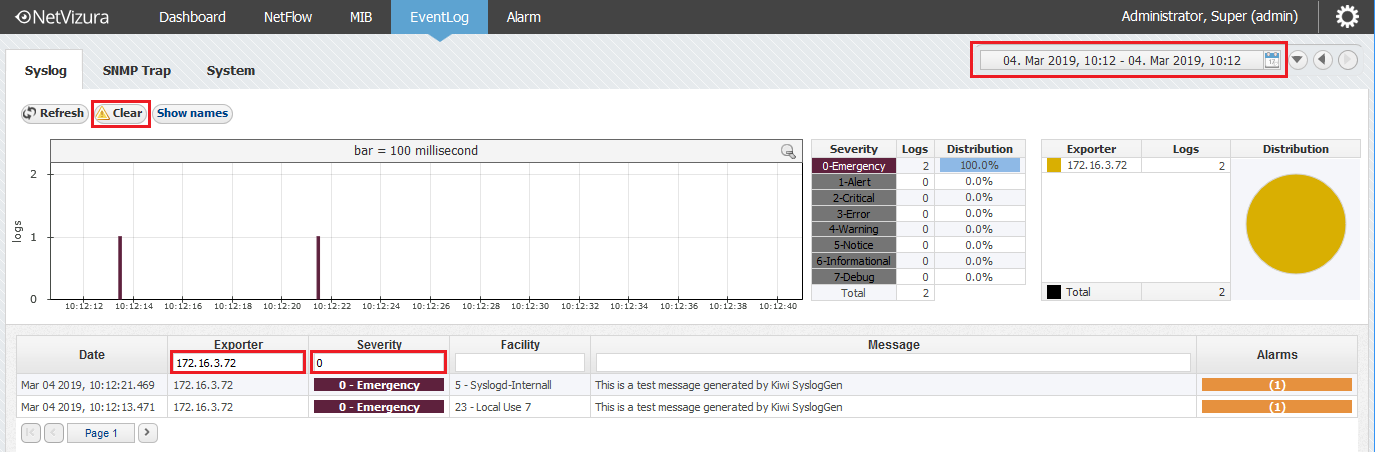Open the time window dropdown arrow
The width and height of the screenshot is (1375, 452).
point(1298,60)
